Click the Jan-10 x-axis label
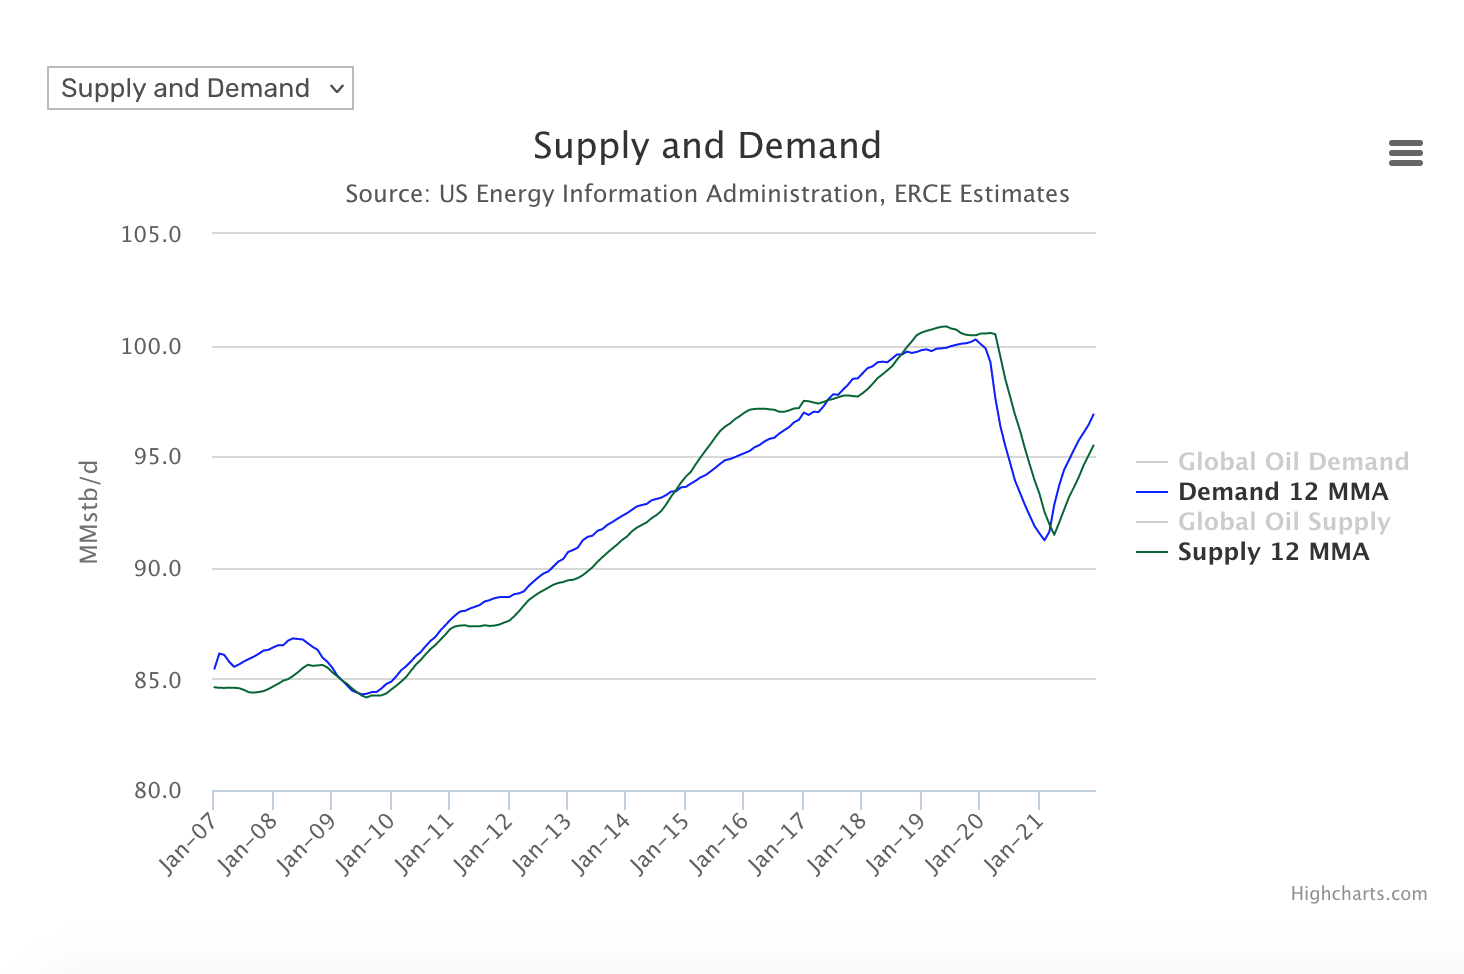 (x=366, y=844)
